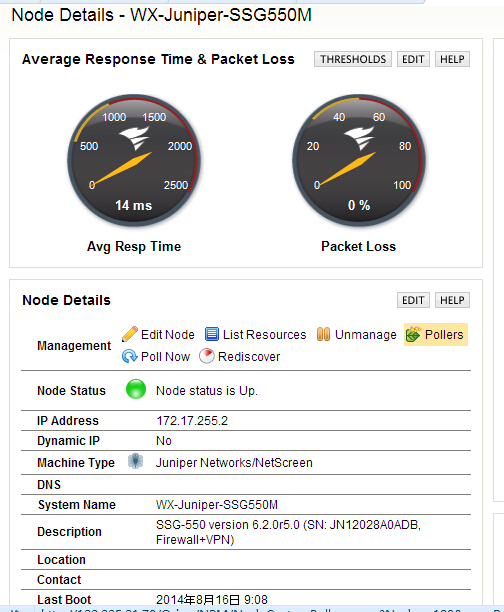The height and width of the screenshot is (612, 504).
Task: Click the Edit Node pencil icon
Action: coord(130,334)
